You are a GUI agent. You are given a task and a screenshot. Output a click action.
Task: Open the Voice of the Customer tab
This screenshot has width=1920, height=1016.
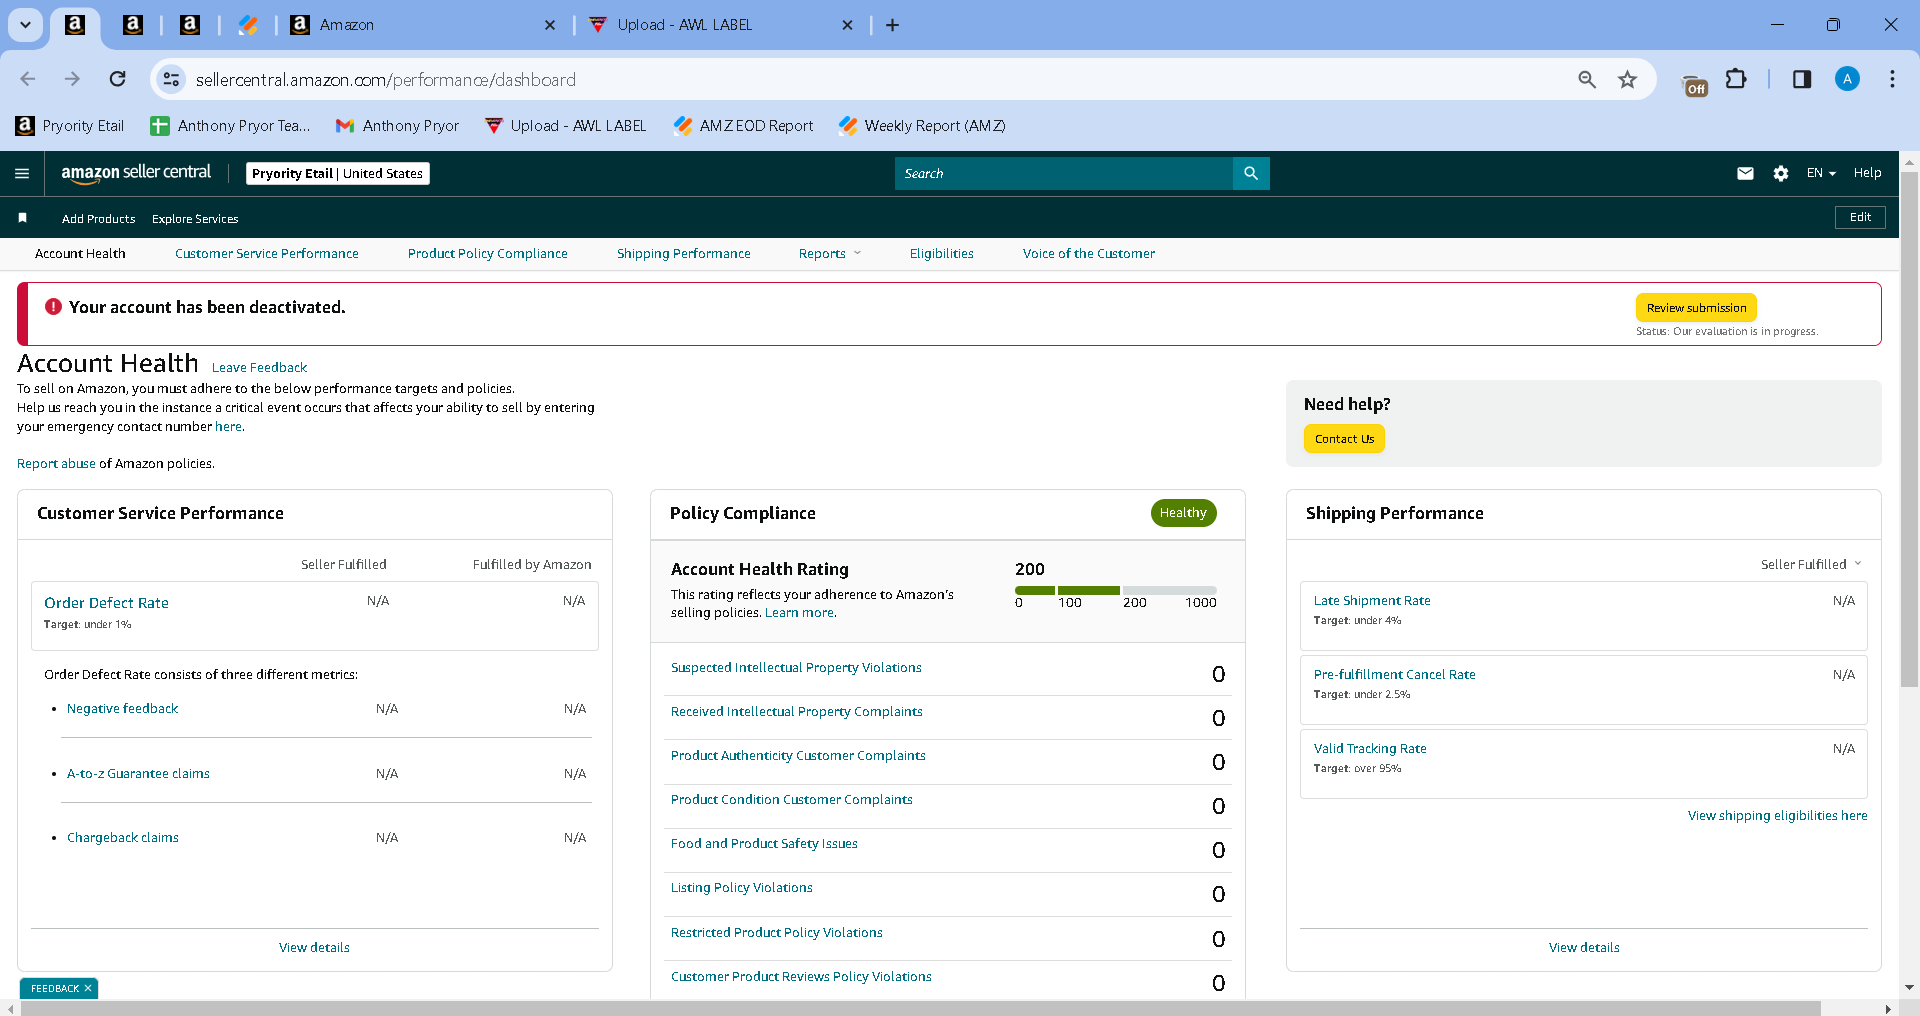click(1089, 253)
